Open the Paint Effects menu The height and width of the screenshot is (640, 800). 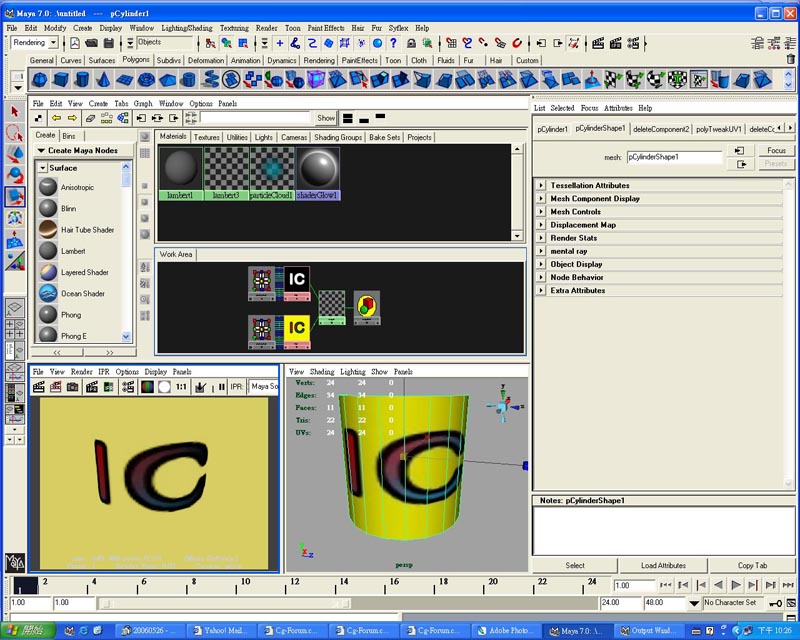tap(326, 28)
